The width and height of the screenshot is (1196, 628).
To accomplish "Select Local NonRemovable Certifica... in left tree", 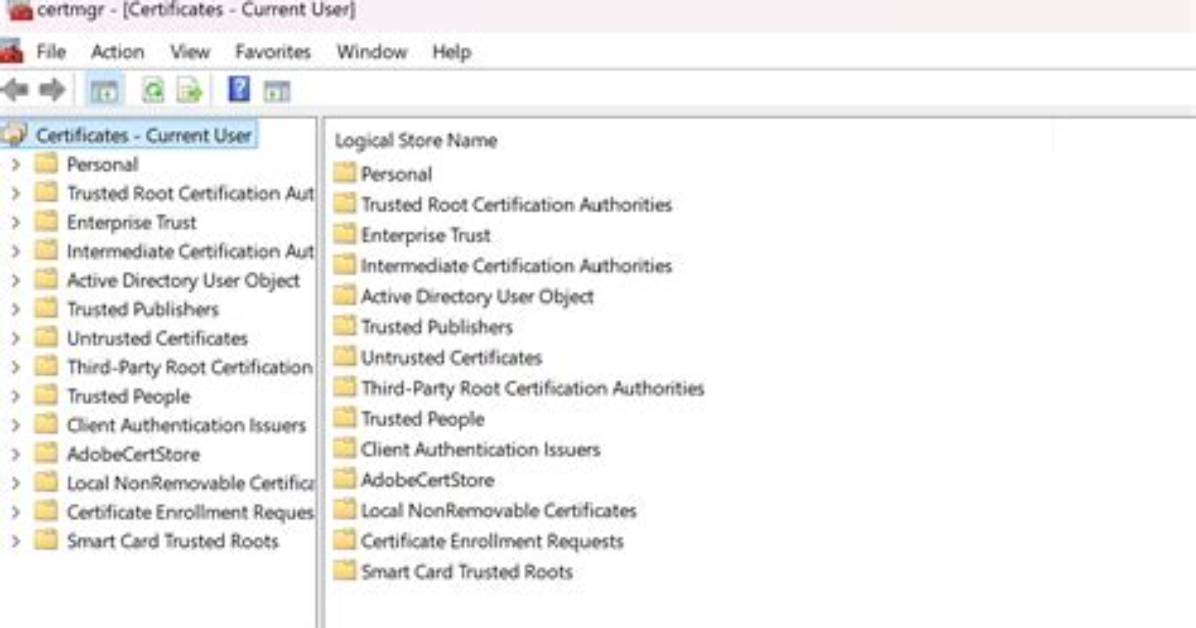I will coord(190,483).
